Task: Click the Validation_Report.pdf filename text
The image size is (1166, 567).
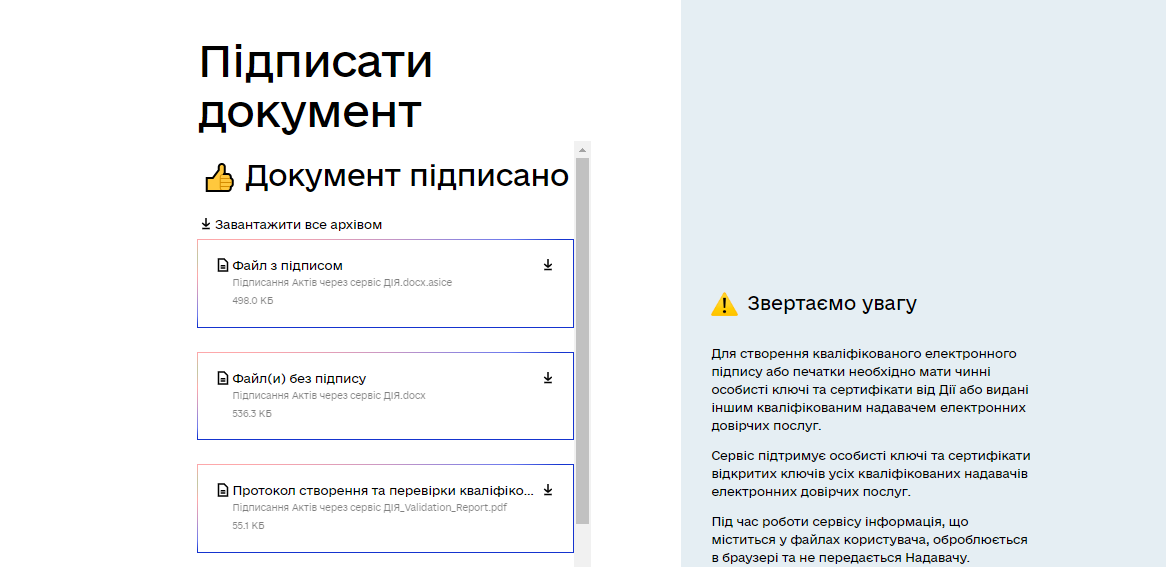Action: (x=370, y=508)
